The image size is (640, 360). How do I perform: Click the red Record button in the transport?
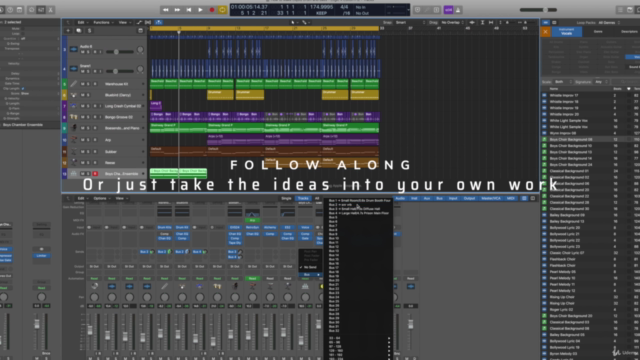(x=211, y=10)
